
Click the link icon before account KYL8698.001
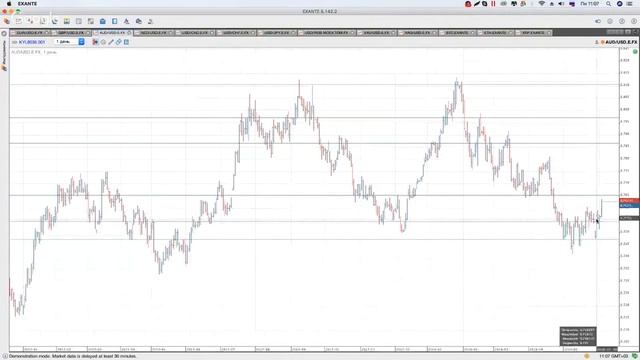pyautogui.click(x=14, y=42)
